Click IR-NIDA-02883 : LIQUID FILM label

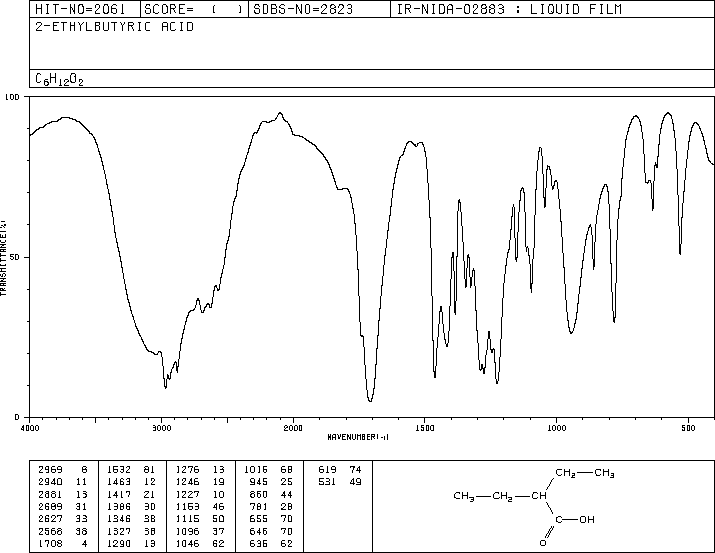(x=509, y=9)
